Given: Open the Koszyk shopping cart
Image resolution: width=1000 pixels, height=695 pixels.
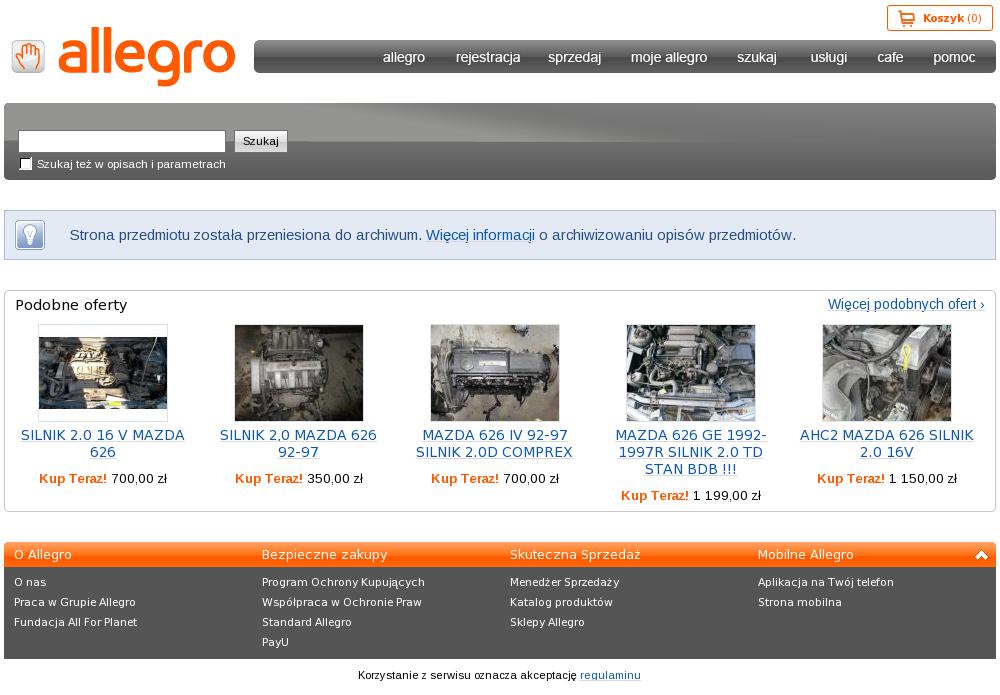Looking at the screenshot, I should click(x=939, y=18).
